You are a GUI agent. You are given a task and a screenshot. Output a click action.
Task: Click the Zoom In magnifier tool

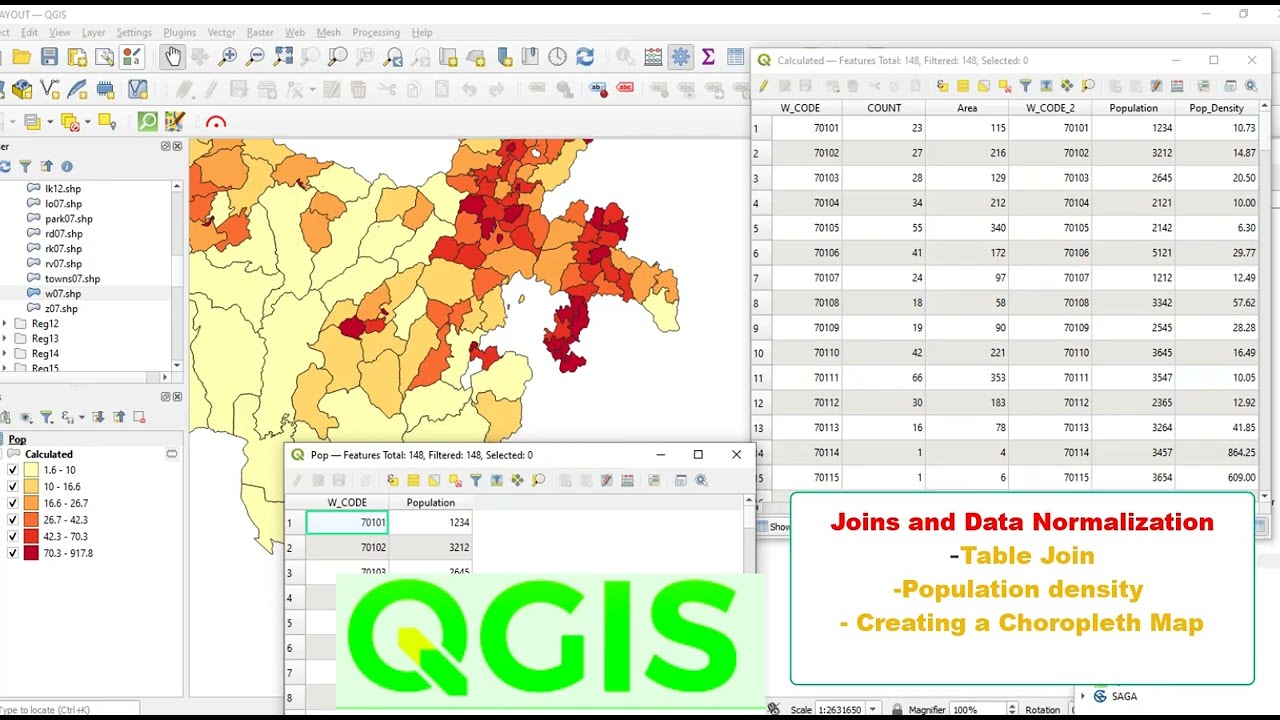[x=228, y=57]
